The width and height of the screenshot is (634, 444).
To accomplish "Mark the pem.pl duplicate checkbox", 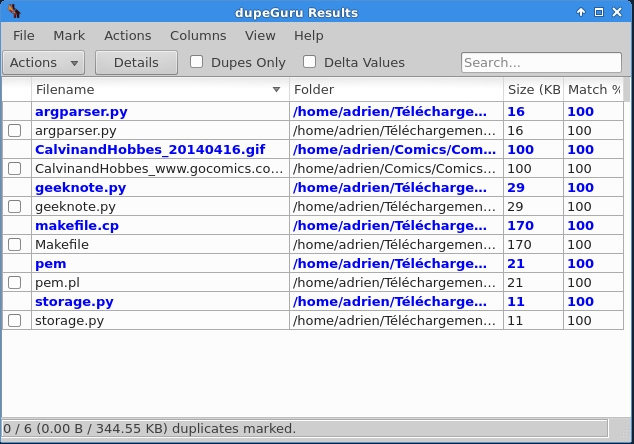I will tap(15, 282).
